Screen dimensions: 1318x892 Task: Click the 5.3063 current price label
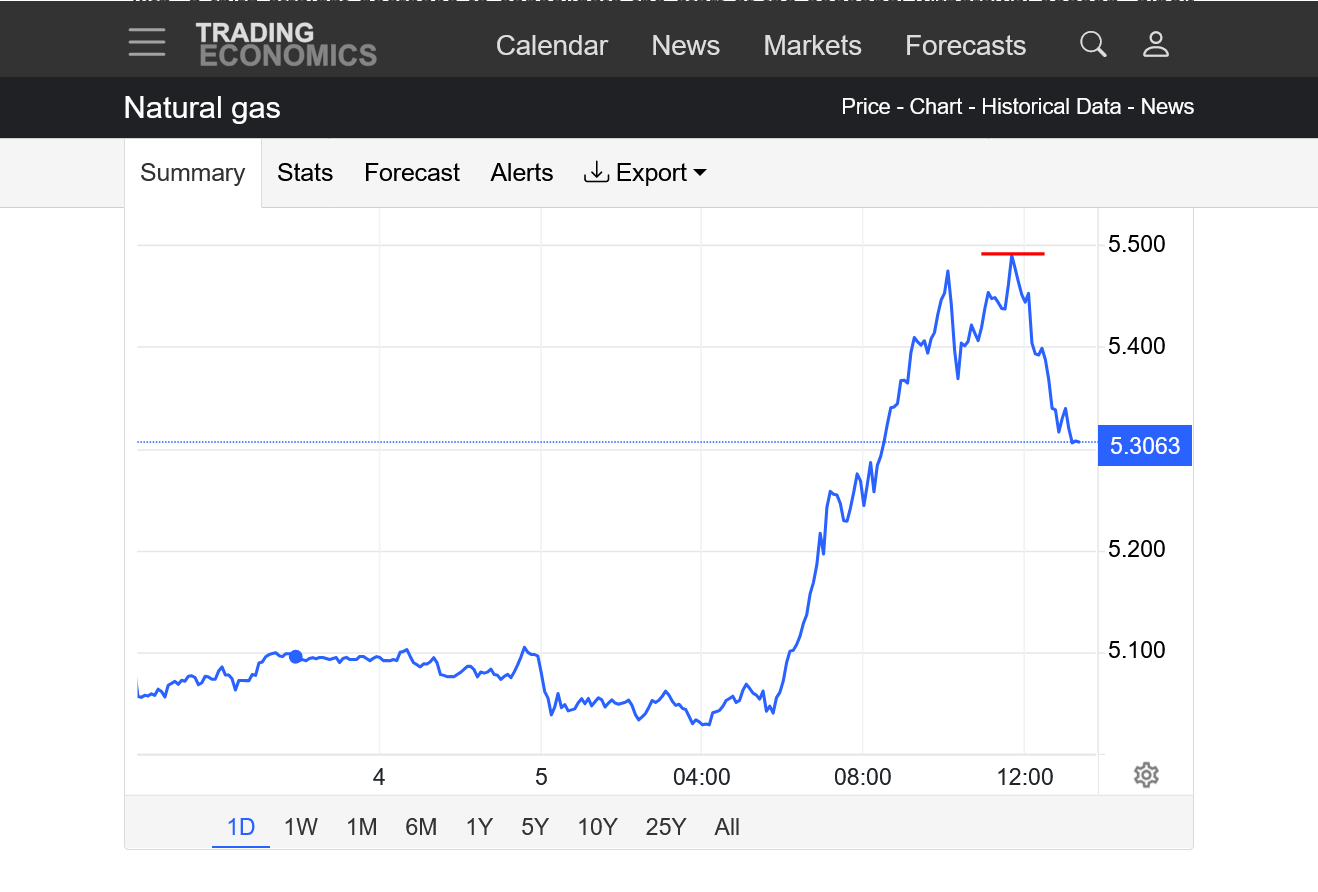pyautogui.click(x=1145, y=446)
